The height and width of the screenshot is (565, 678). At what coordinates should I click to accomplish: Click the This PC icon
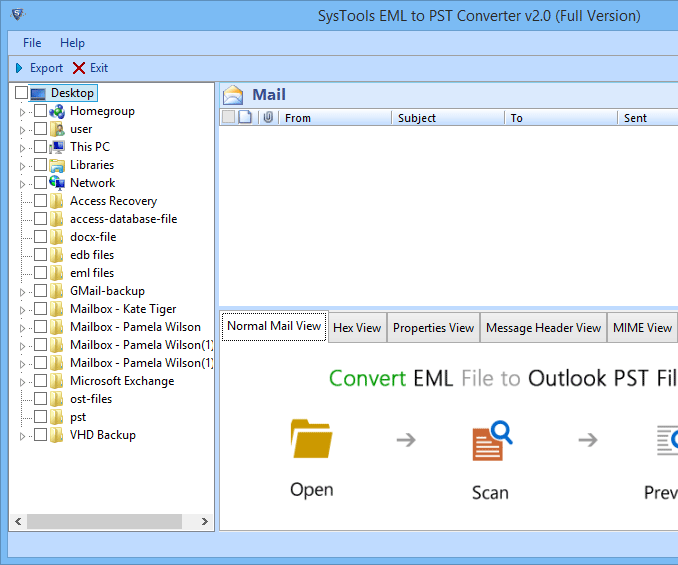57,147
